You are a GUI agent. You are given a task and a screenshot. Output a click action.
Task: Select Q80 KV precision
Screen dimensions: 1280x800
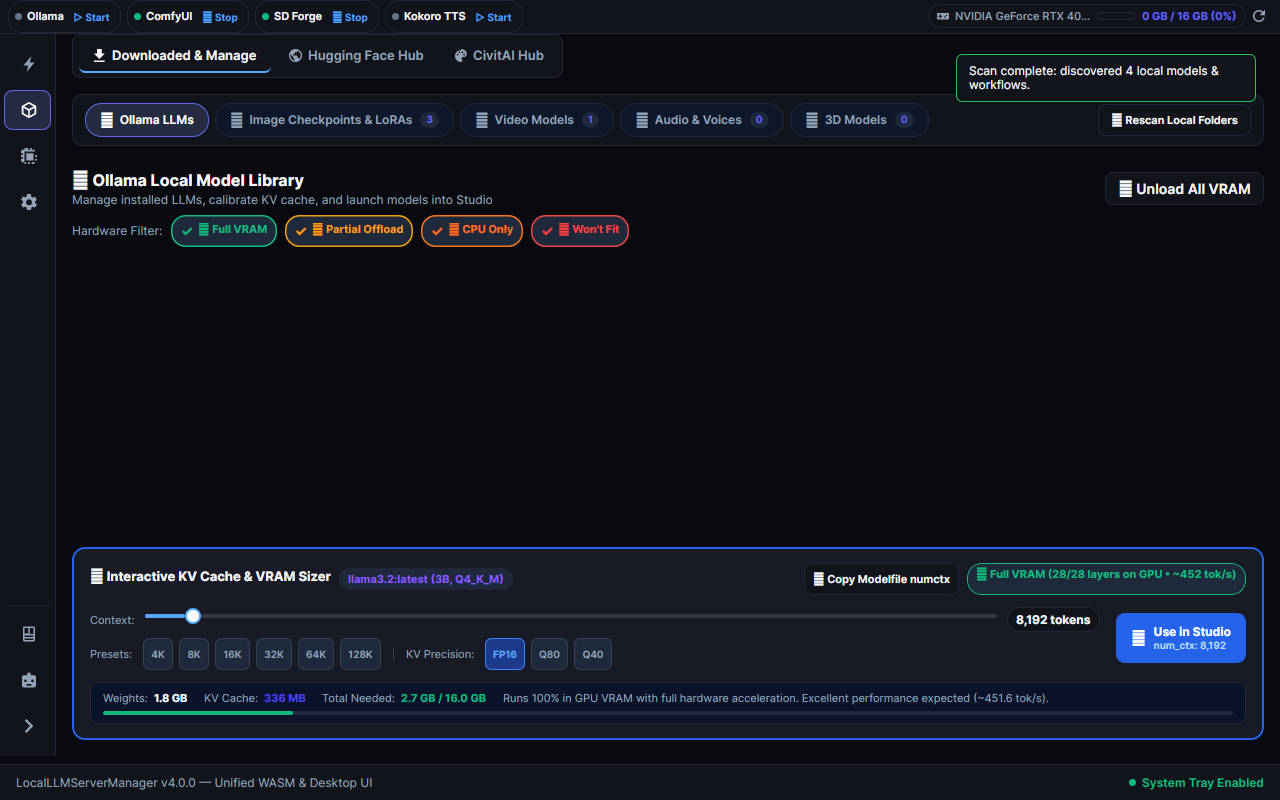click(549, 654)
